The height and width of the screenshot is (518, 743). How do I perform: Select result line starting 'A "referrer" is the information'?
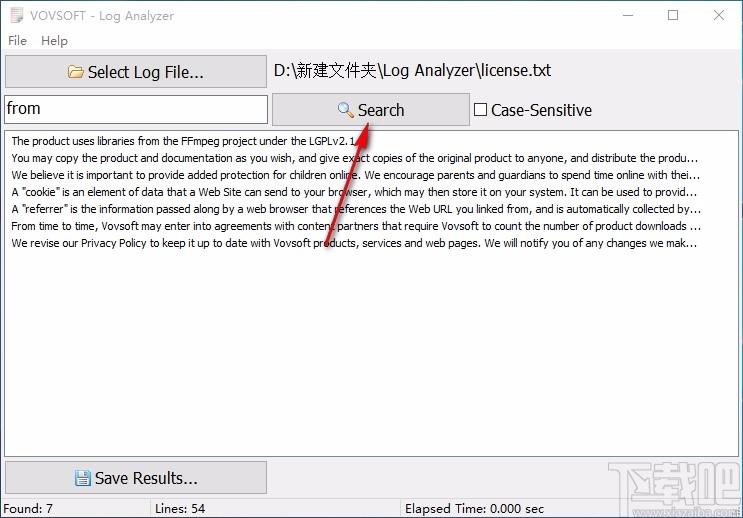coord(356,209)
